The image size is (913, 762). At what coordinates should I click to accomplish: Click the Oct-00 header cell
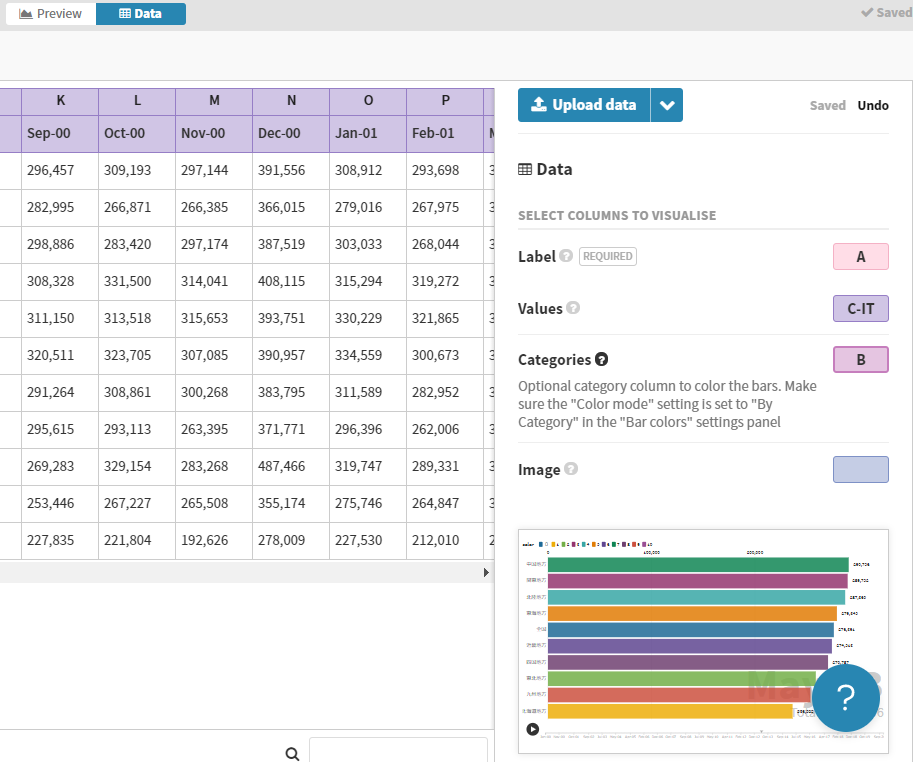pyautogui.click(x=137, y=133)
